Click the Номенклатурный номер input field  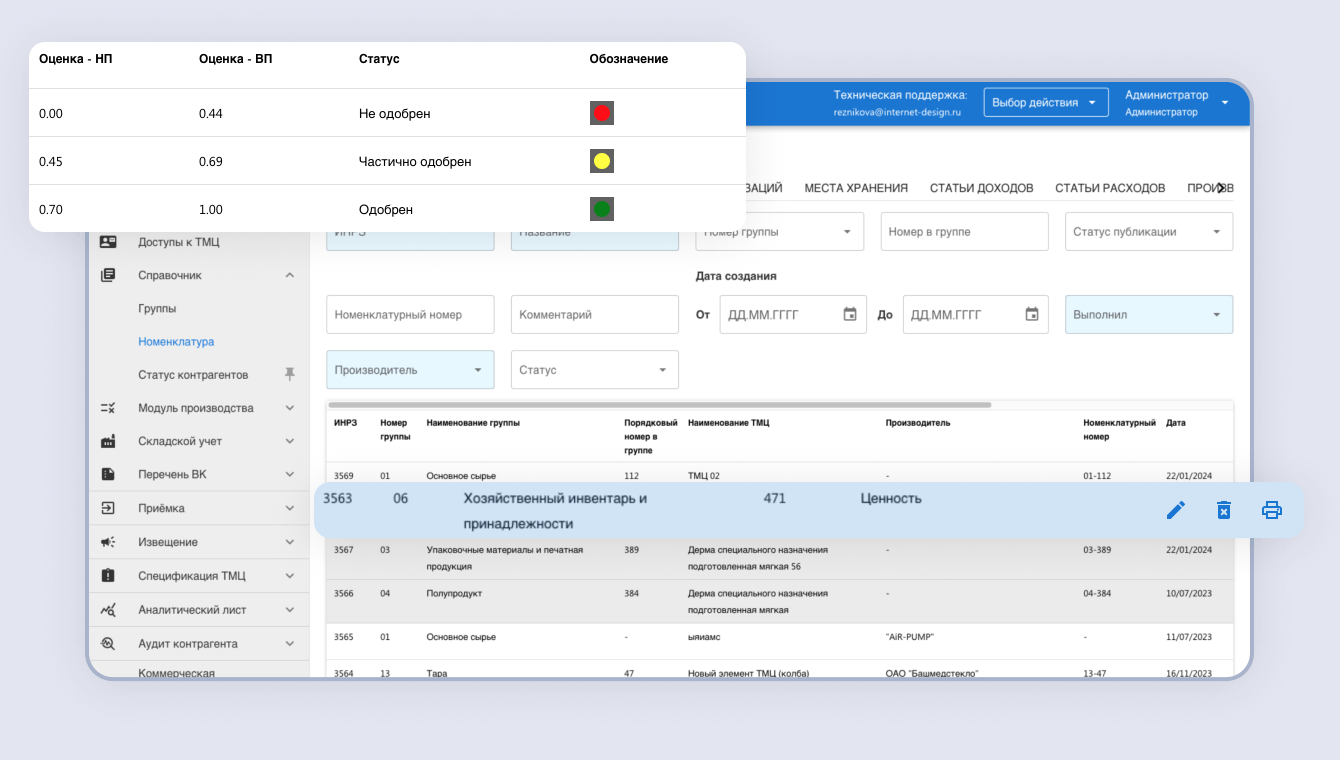[410, 315]
